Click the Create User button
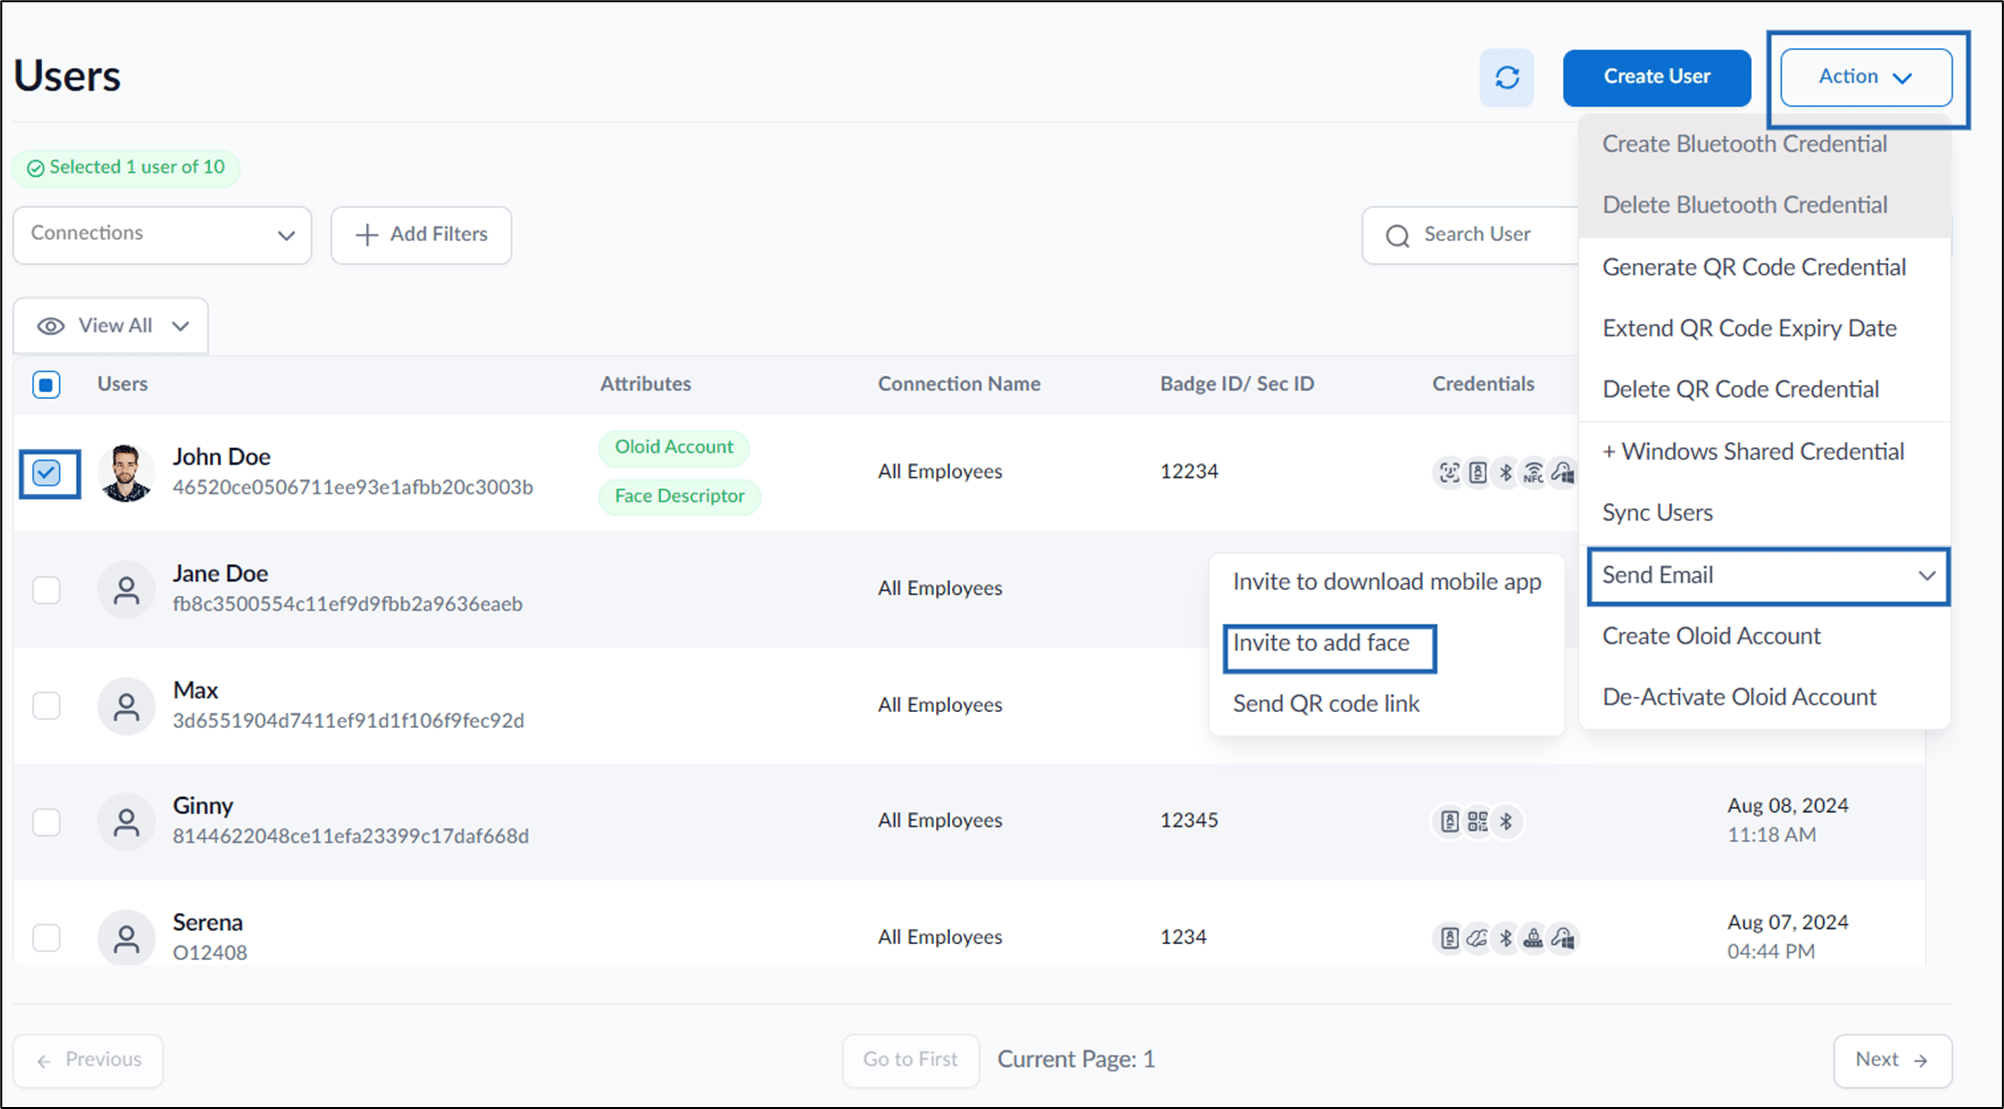Viewport: 2004px width, 1109px height. [x=1657, y=77]
